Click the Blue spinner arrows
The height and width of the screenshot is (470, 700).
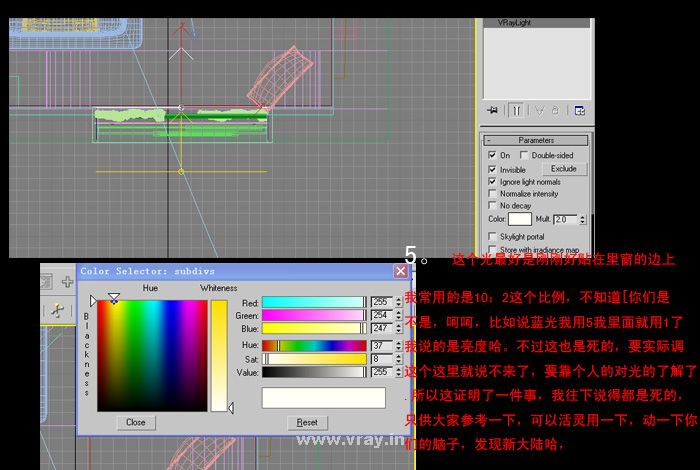399,329
